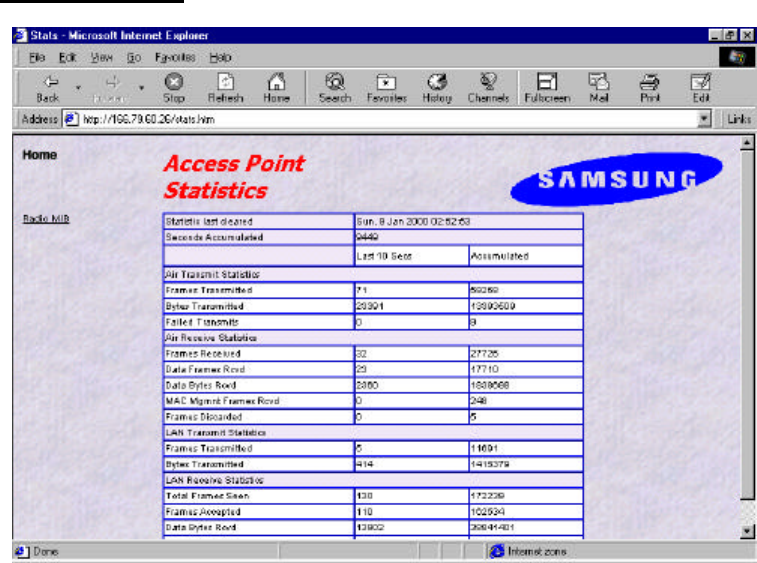Image resolution: width=757 pixels, height=563 pixels.
Task: Open the Edit menu in the menu bar
Action: click(68, 58)
